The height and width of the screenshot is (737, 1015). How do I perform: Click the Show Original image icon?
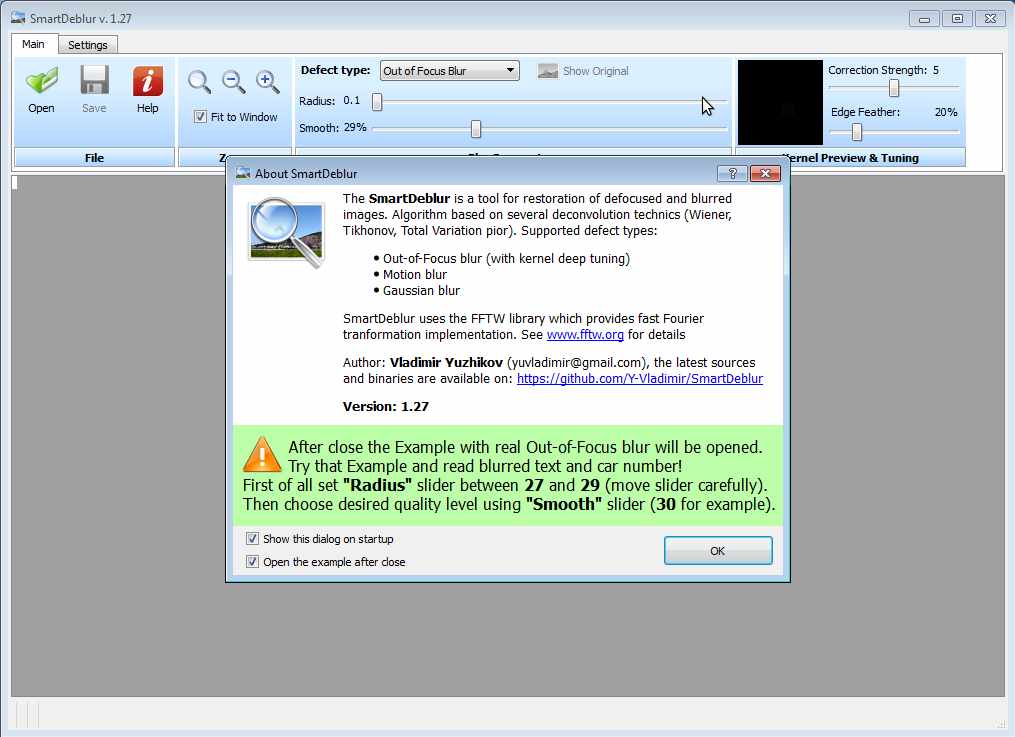[548, 71]
